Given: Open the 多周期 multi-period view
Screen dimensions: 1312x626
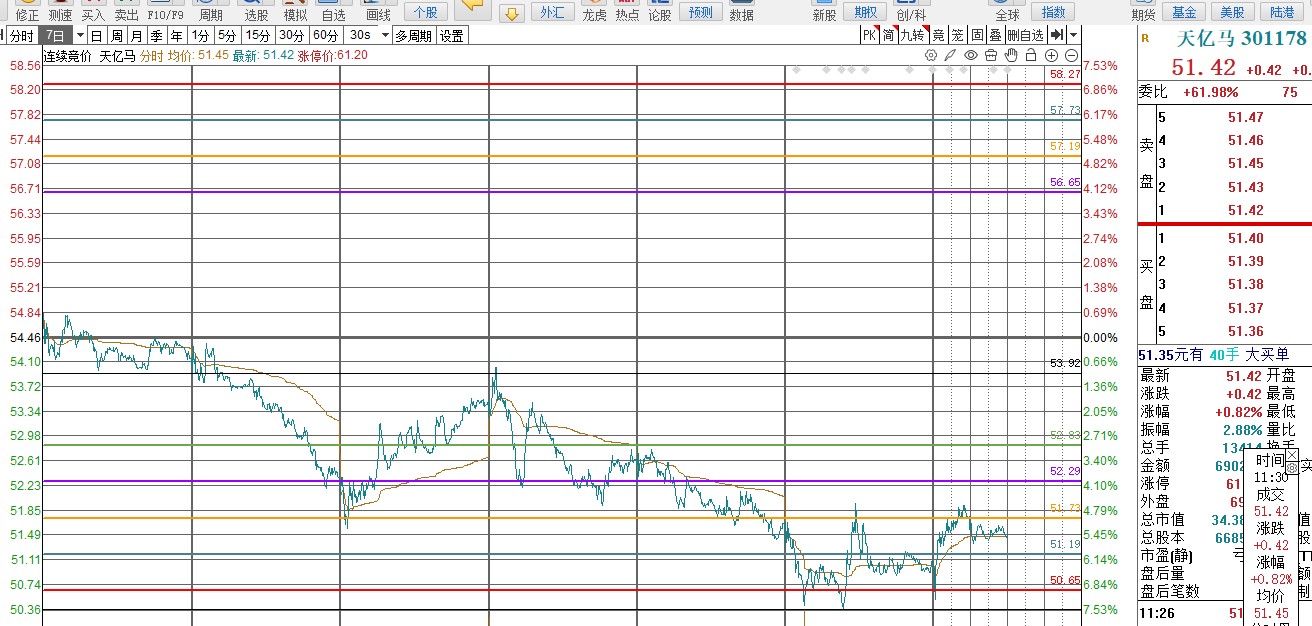Looking at the screenshot, I should 414,35.
